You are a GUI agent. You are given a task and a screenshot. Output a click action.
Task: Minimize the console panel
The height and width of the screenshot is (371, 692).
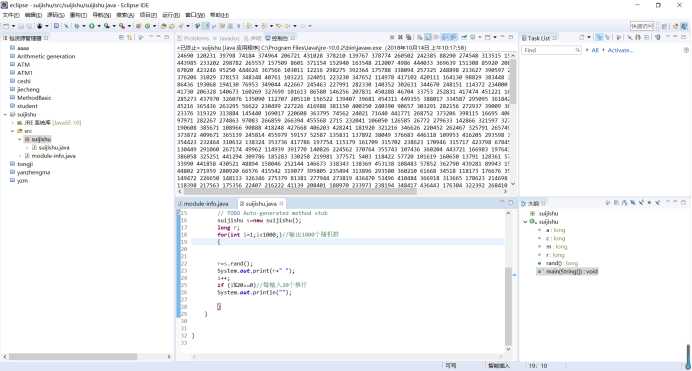502,37
